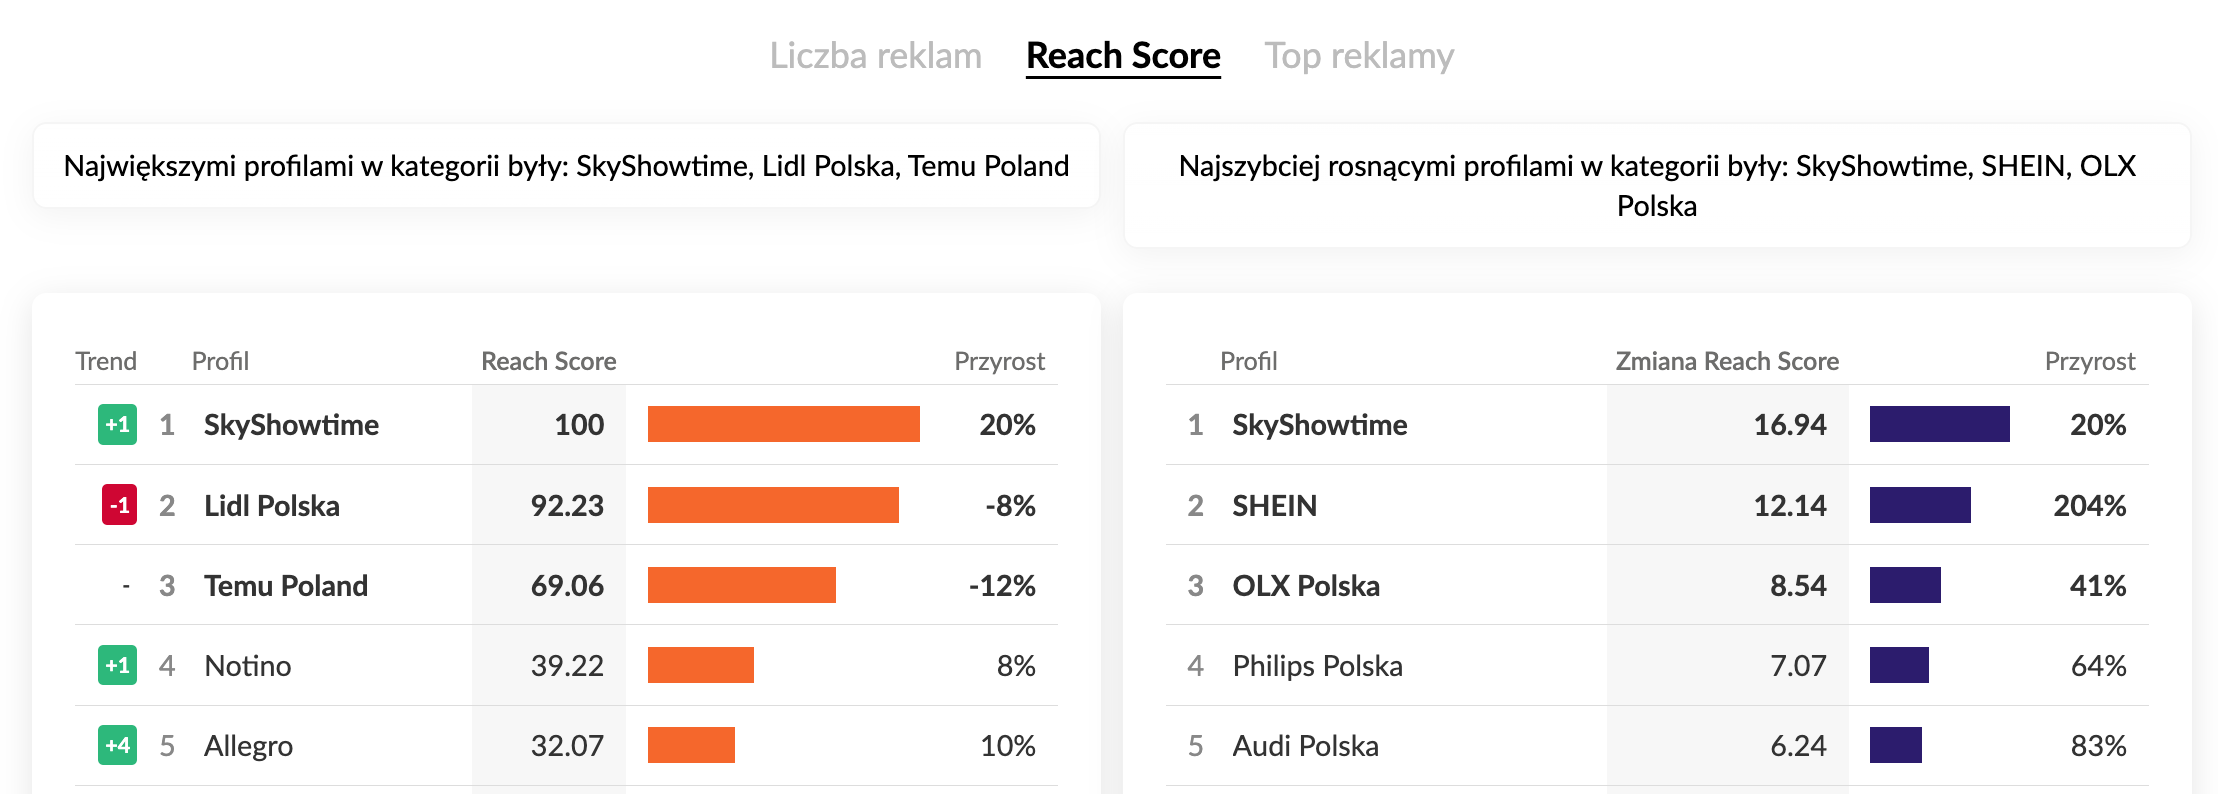Click Notino's green +1 trend badge
The height and width of the screenshot is (794, 2218).
pos(117,665)
